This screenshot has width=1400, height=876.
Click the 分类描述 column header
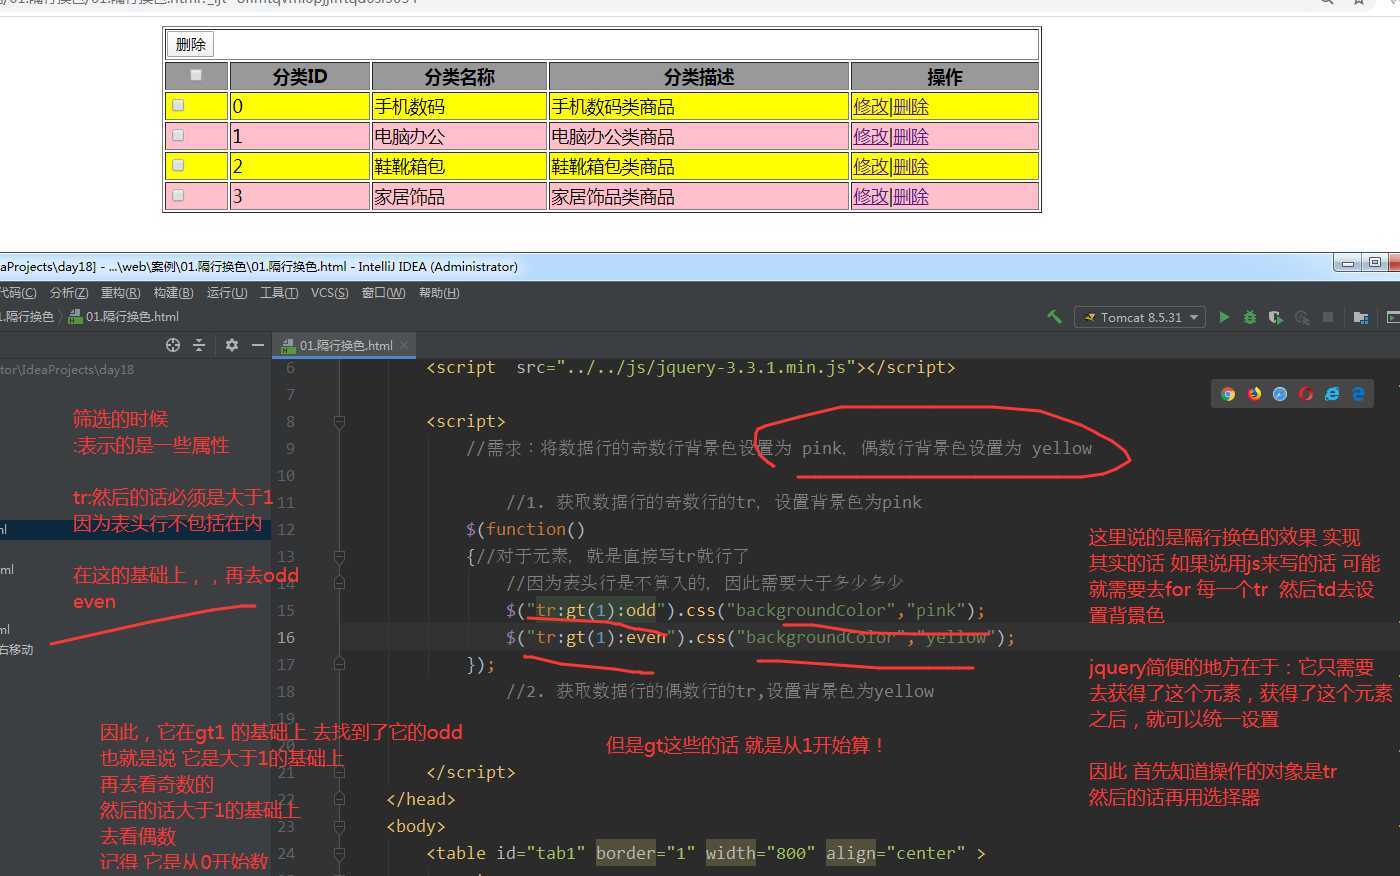(x=699, y=76)
